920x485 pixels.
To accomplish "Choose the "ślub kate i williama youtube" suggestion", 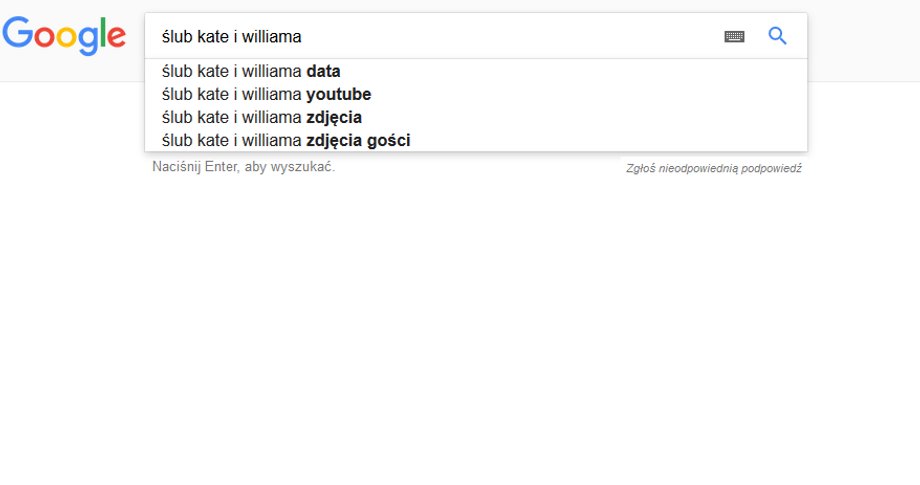I will [476, 94].
